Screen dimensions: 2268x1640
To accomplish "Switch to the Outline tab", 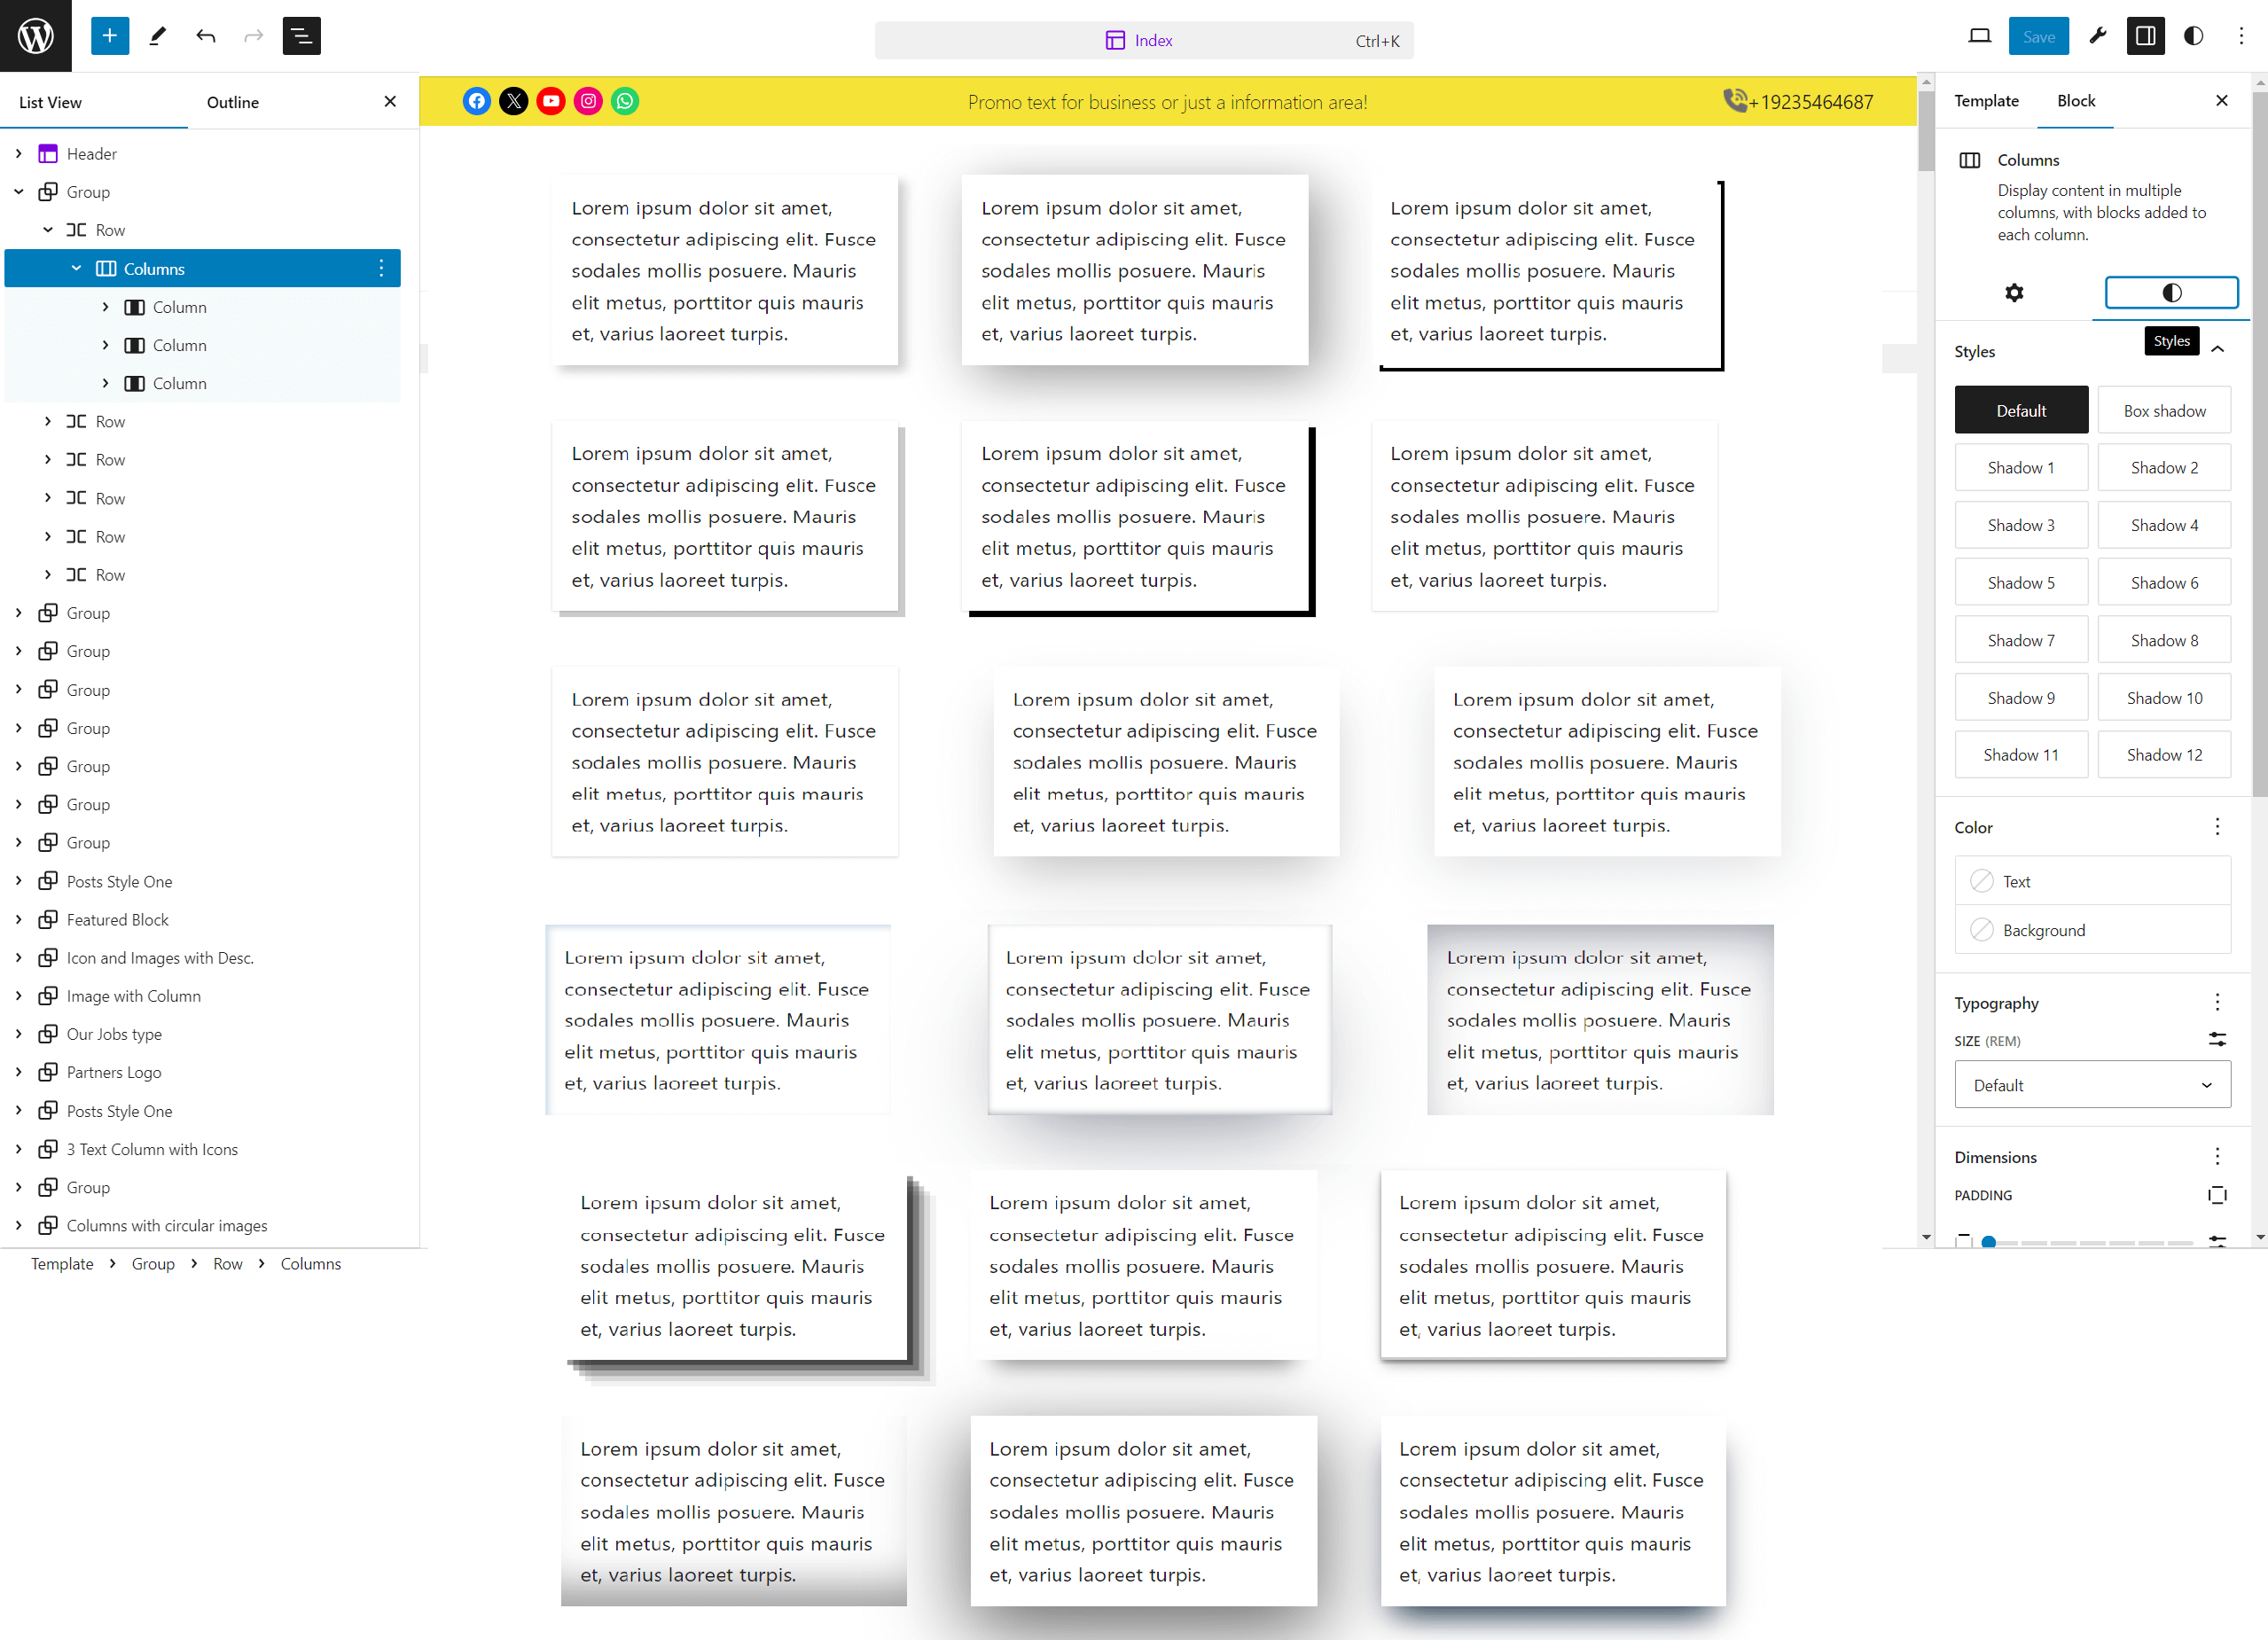I will [x=233, y=102].
